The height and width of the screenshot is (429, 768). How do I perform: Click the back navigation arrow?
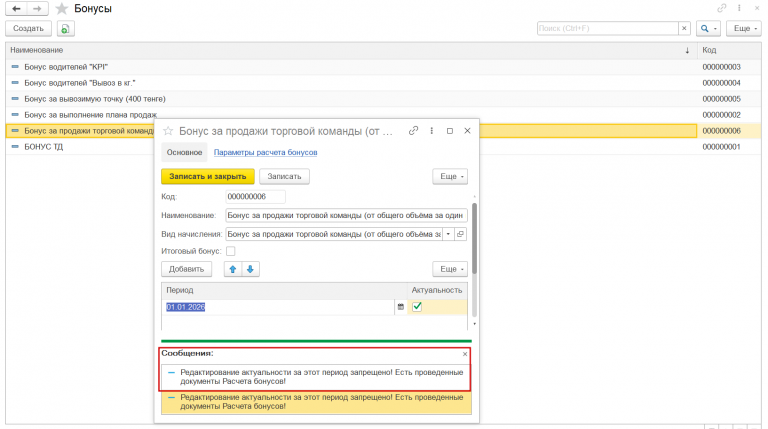[16, 8]
